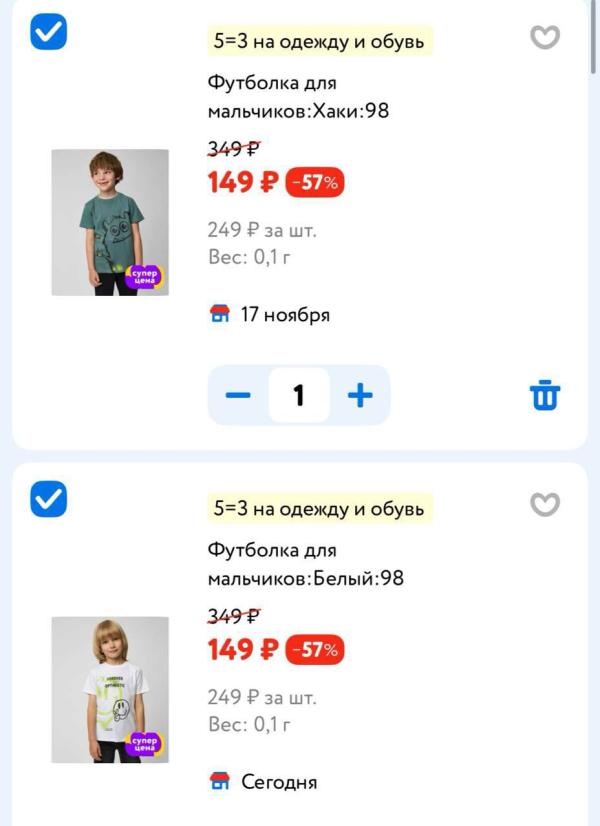Delete khaki t-shirt using trash icon

click(544, 395)
